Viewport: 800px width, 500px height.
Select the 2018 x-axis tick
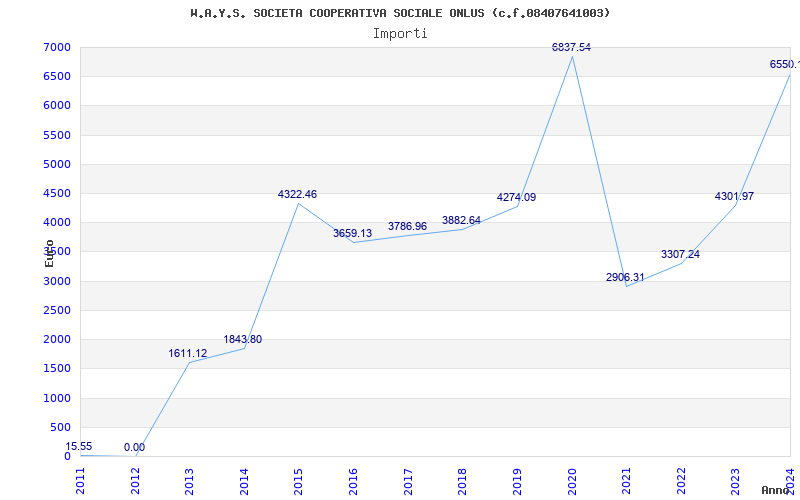coord(462,481)
